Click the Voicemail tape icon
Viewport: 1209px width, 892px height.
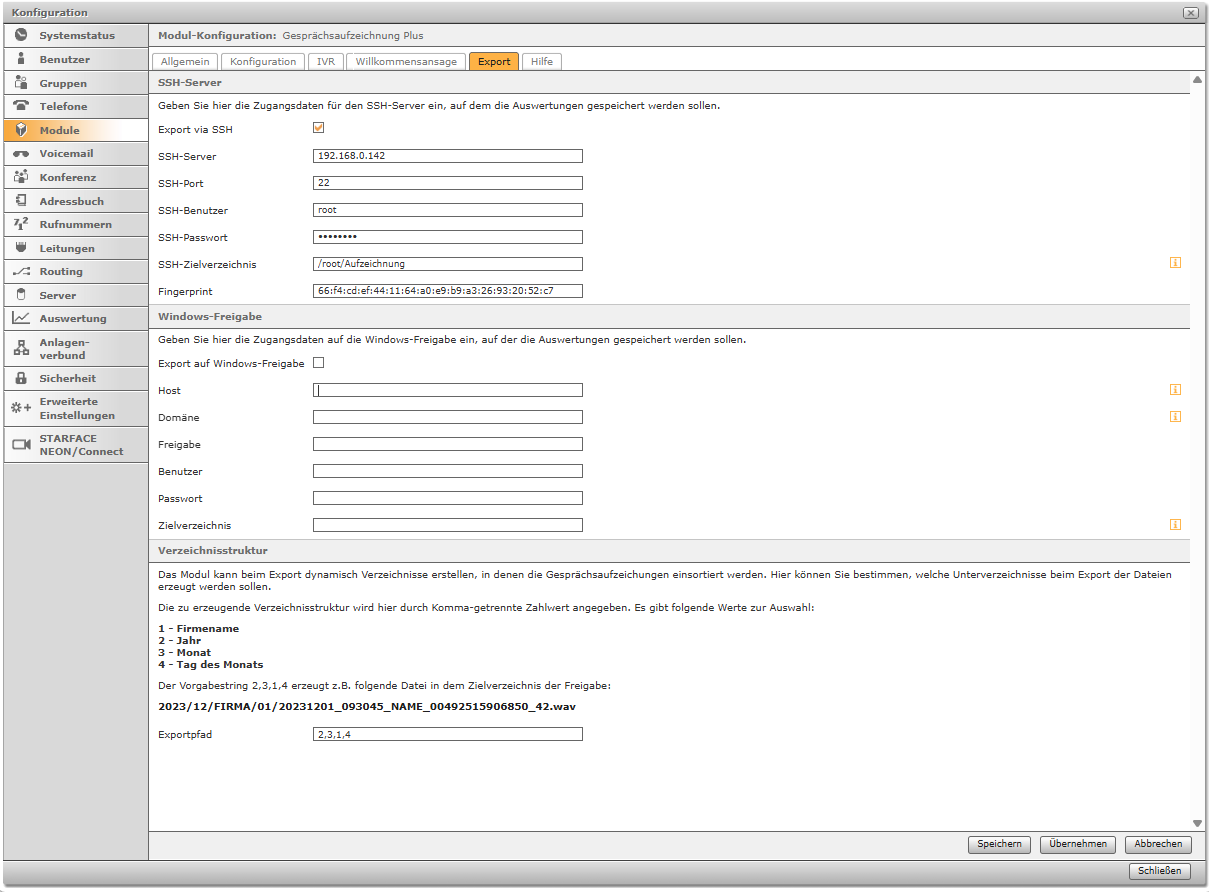[21, 154]
